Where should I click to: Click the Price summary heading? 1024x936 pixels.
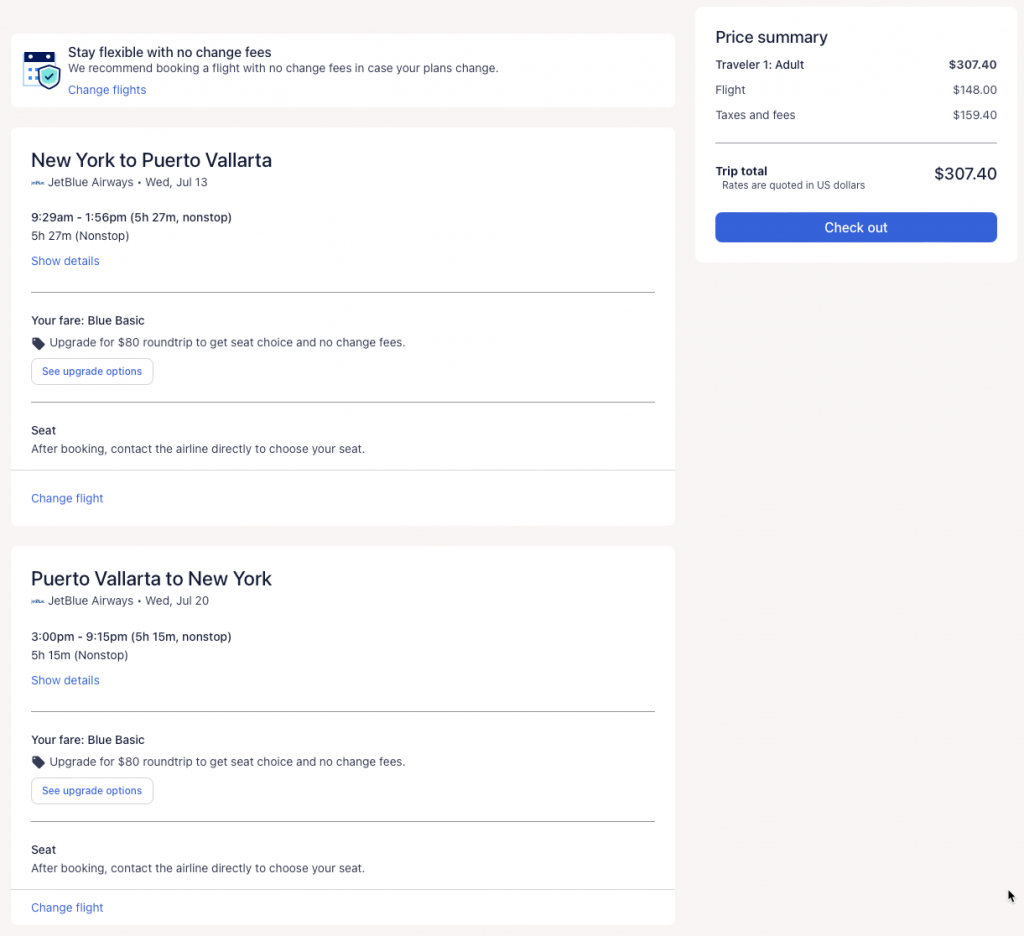point(771,37)
